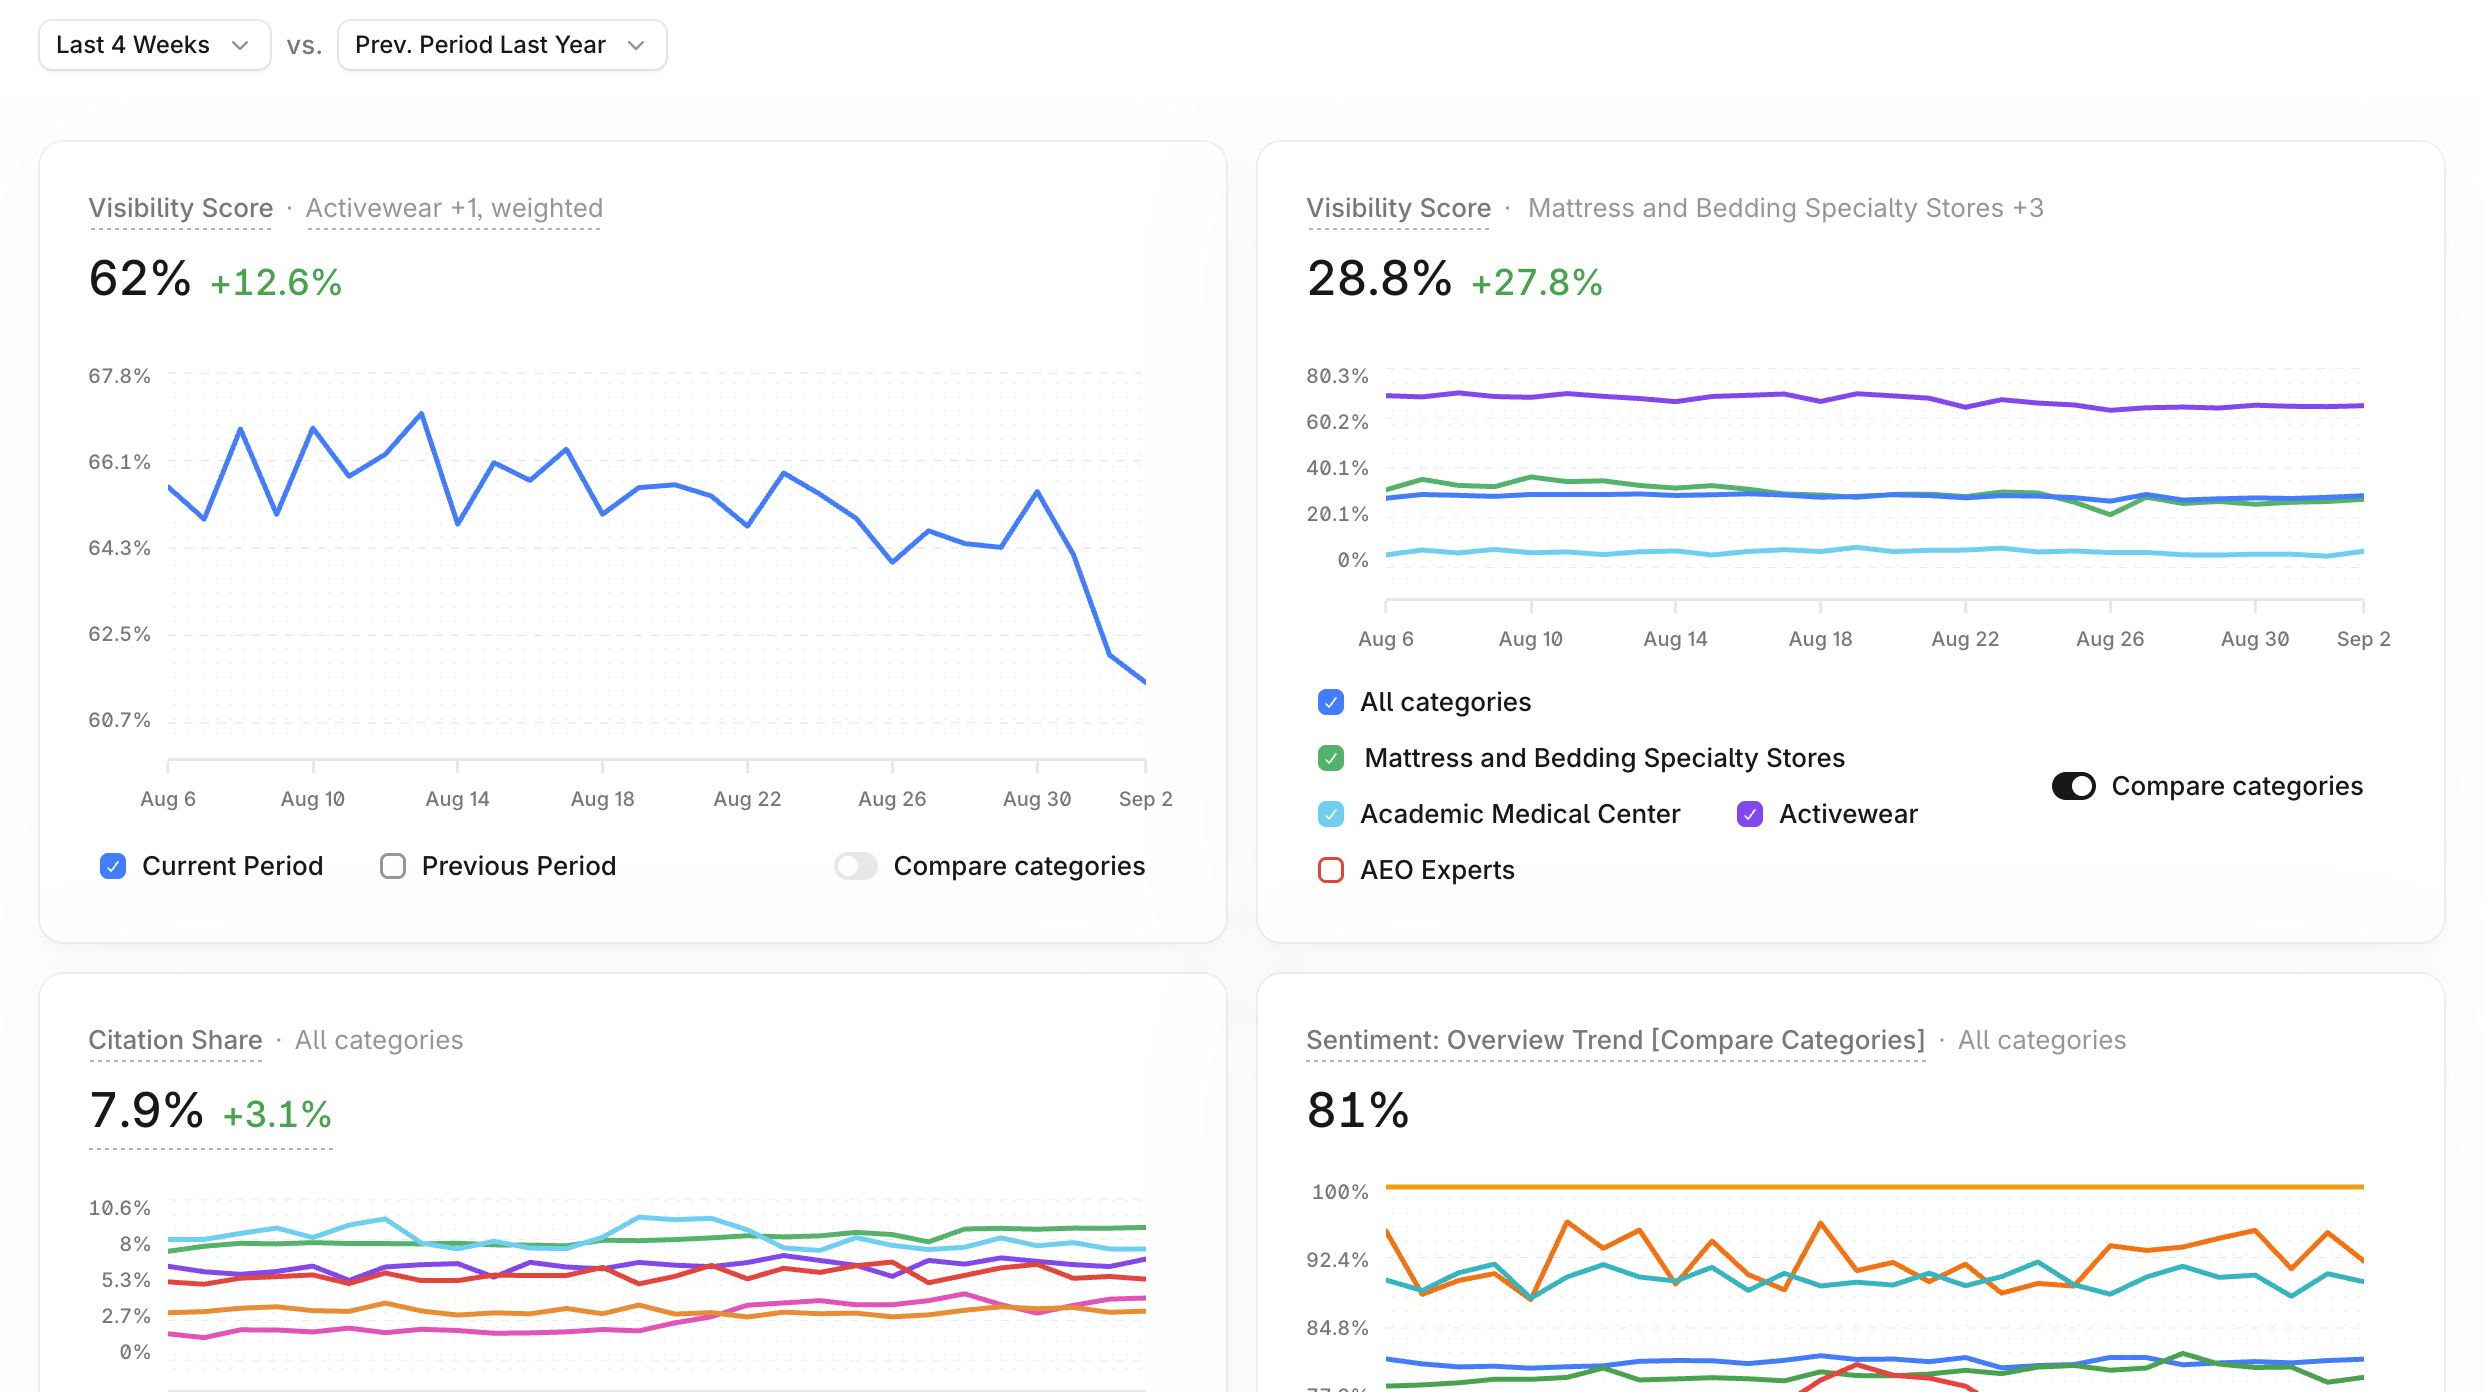The width and height of the screenshot is (2484, 1392).
Task: Click the Citation Share metric title
Action: pyautogui.click(x=175, y=1040)
